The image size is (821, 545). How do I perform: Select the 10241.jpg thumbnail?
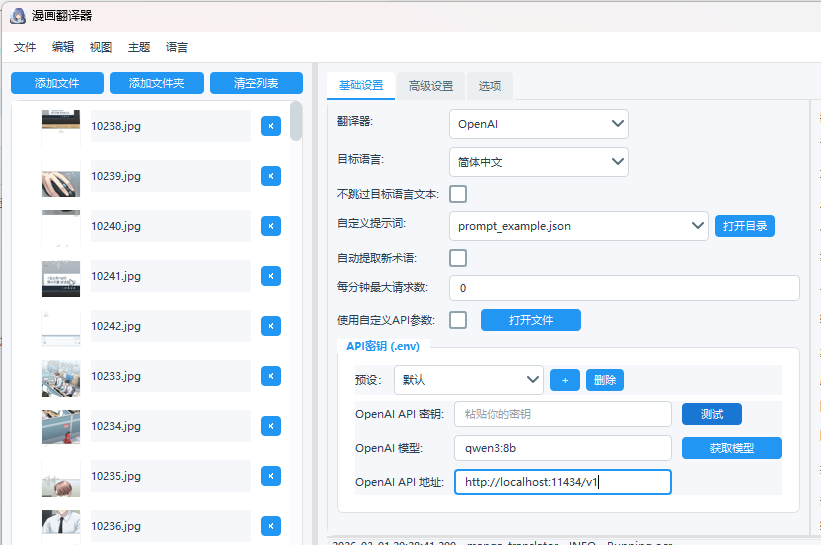click(61, 279)
